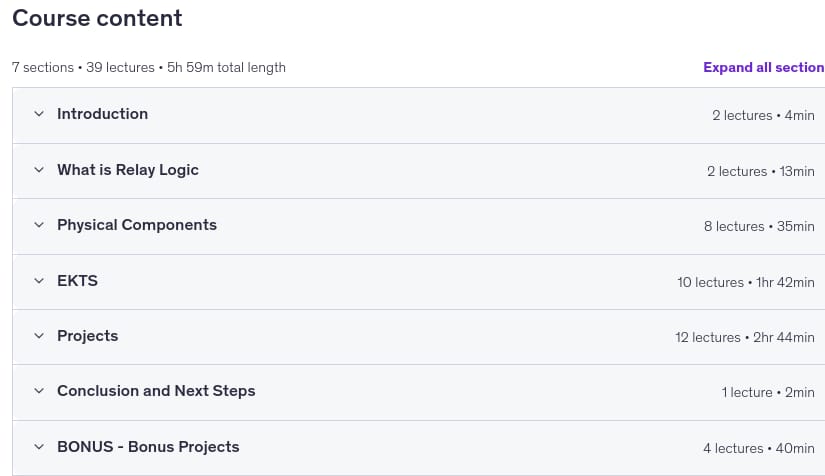
Task: Open the EKTS section chevron arrow
Action: point(39,280)
